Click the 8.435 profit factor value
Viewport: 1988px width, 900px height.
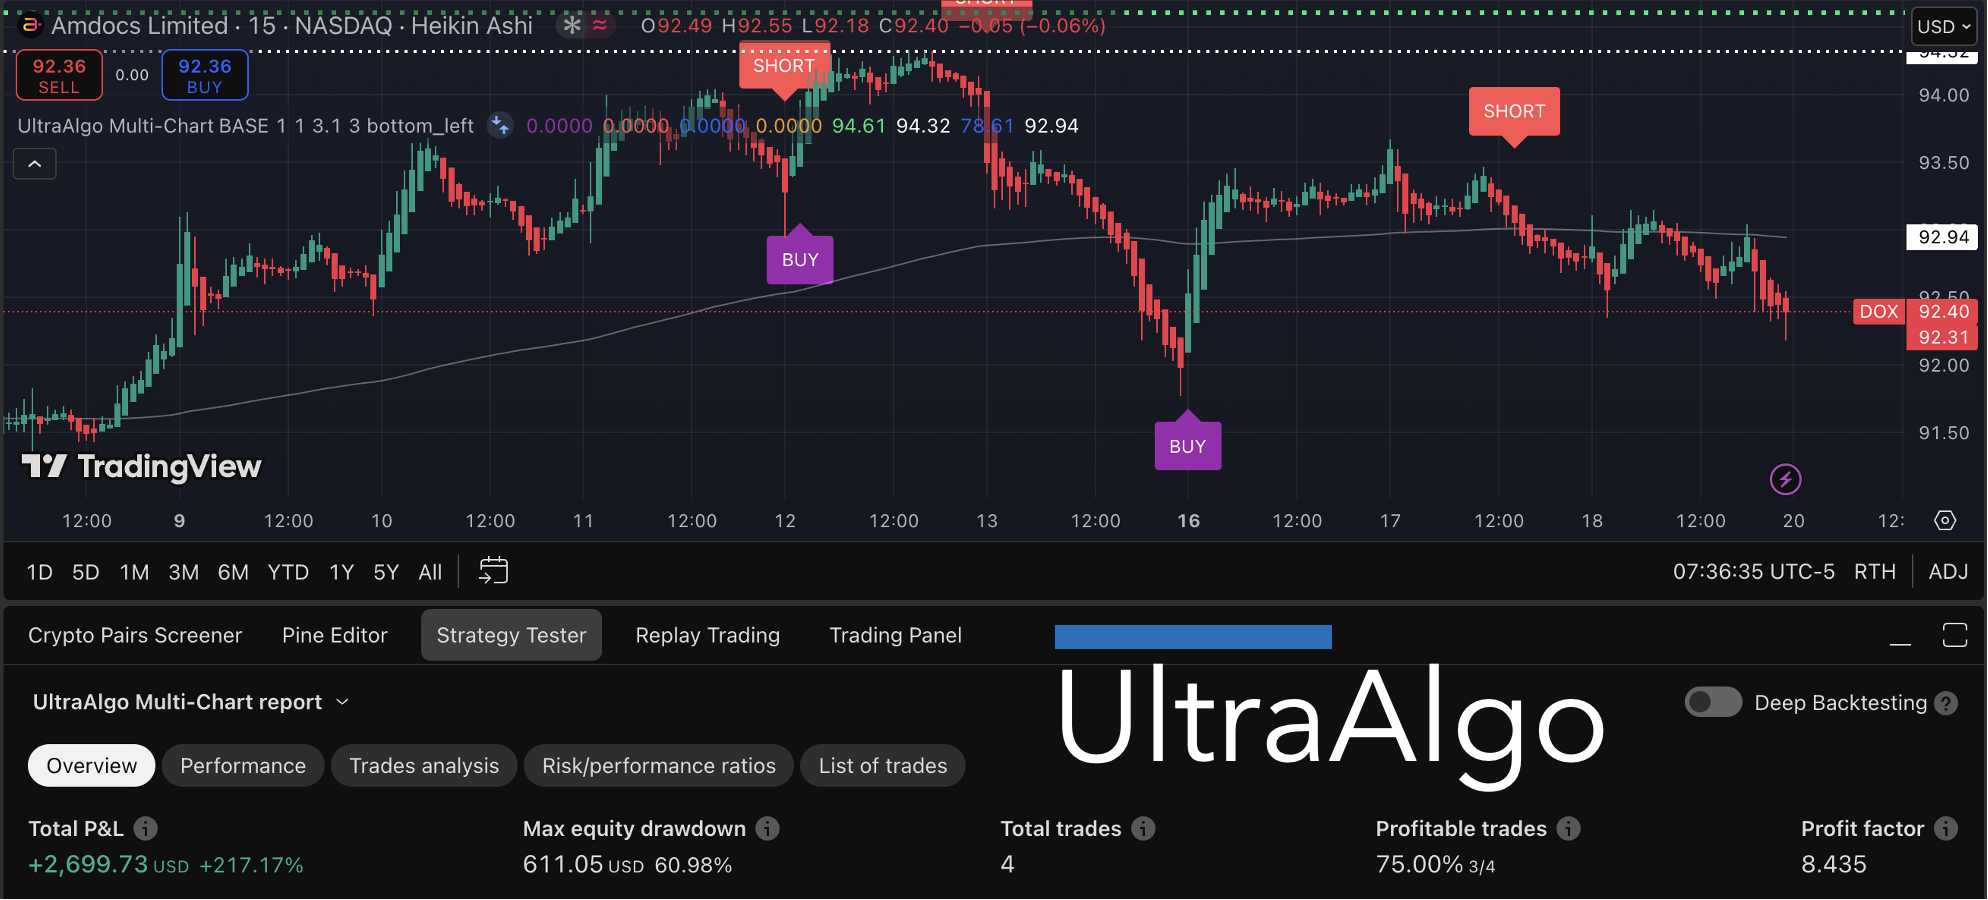point(1834,864)
